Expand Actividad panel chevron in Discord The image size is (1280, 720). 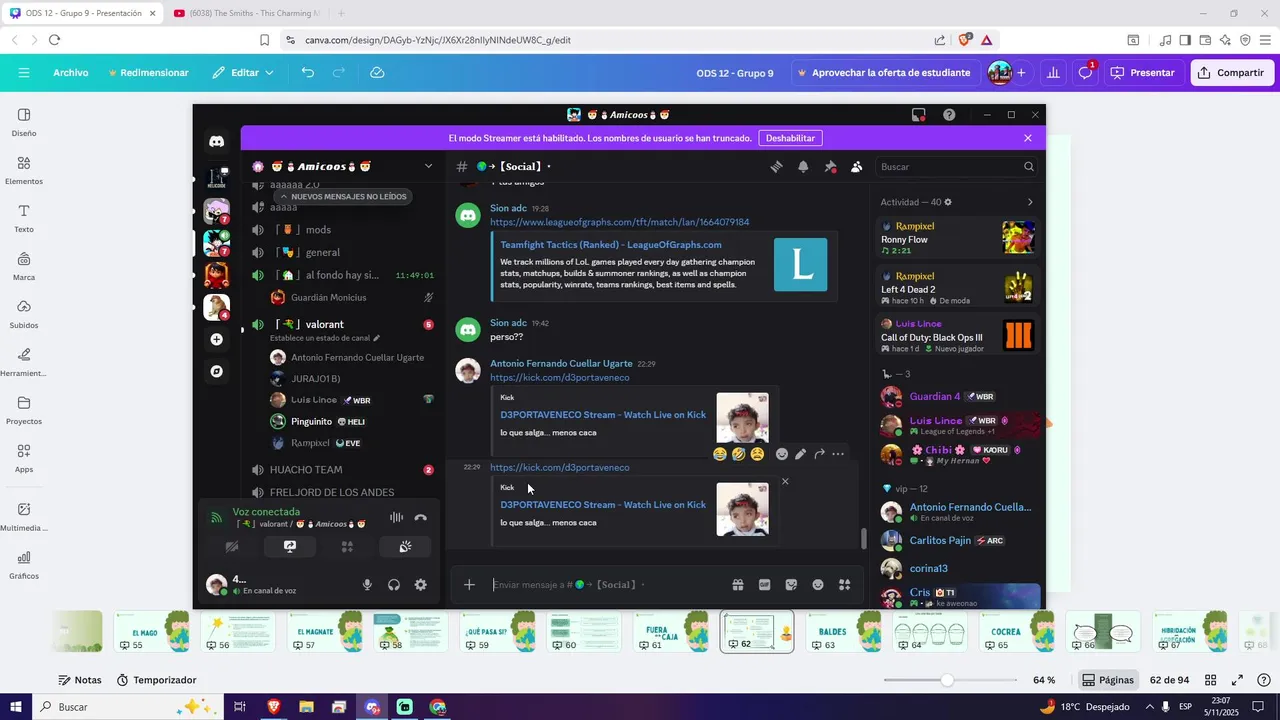(x=1030, y=202)
